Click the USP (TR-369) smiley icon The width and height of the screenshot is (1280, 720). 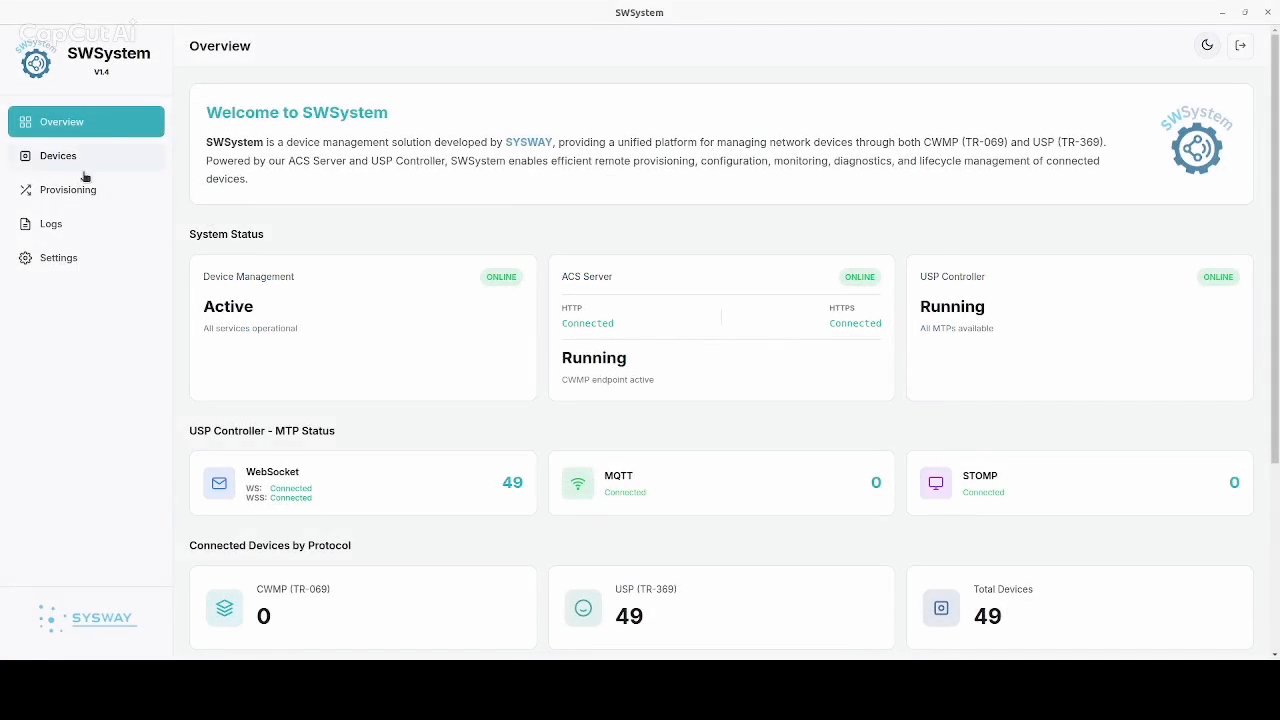(583, 608)
